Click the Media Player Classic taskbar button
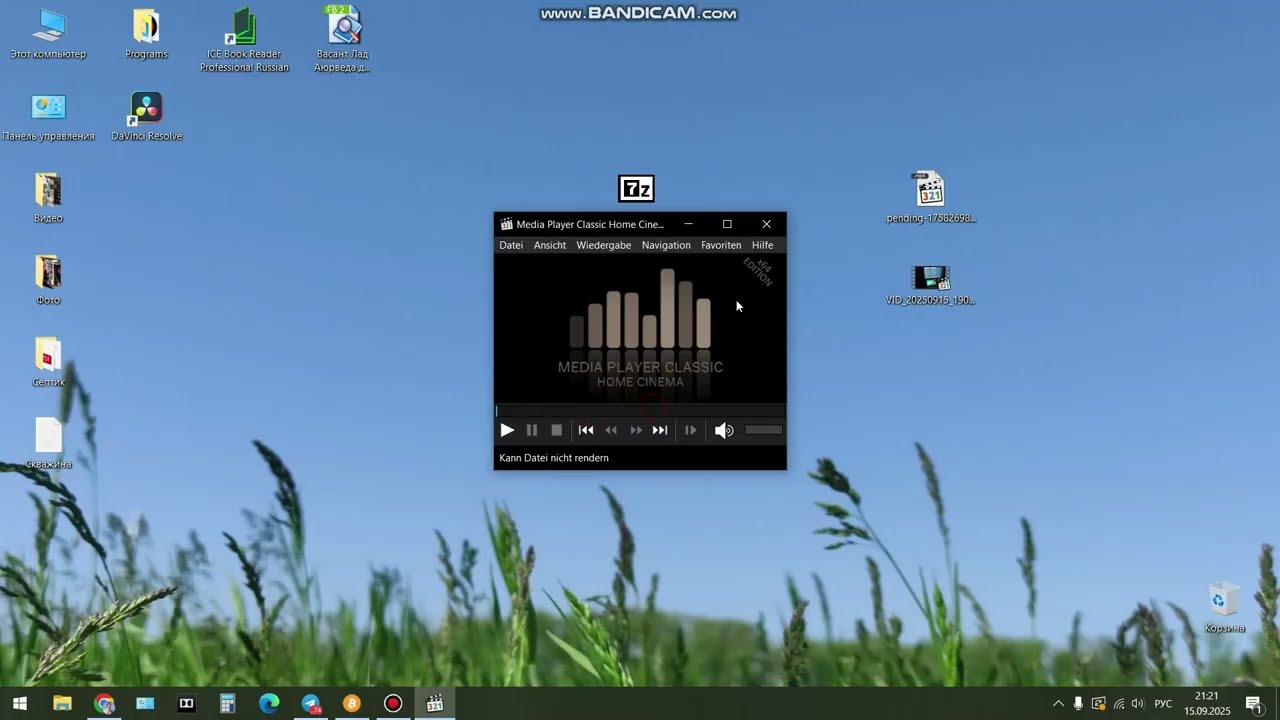The height and width of the screenshot is (720, 1280). (434, 704)
